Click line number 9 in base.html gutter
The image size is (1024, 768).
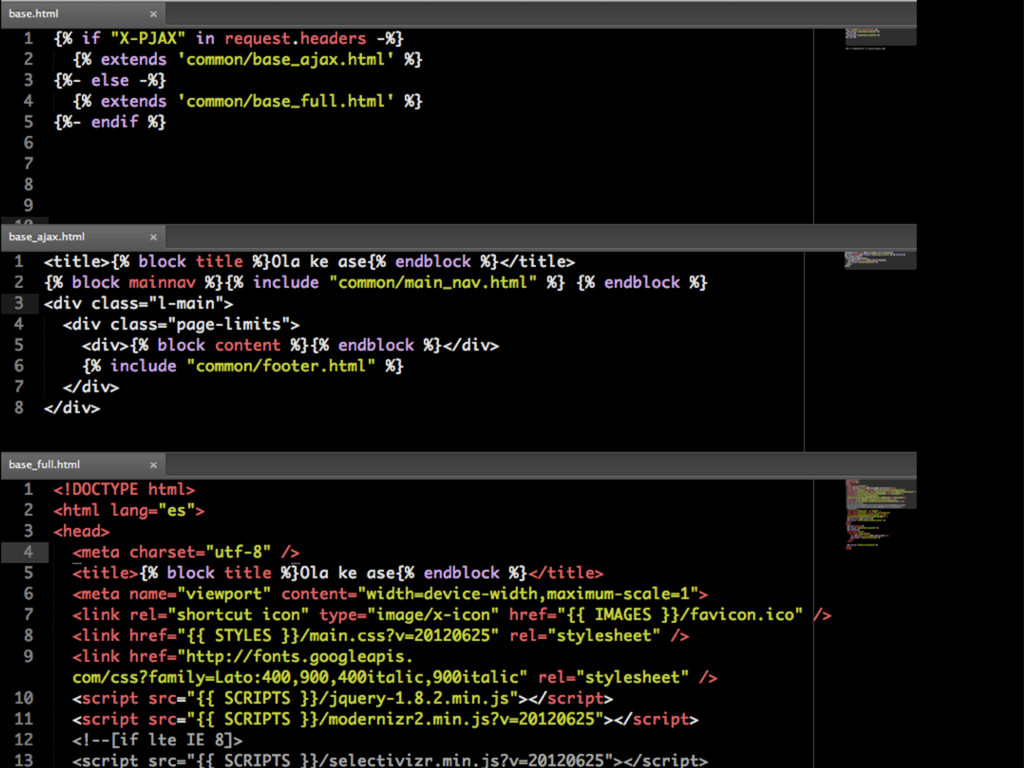pos(28,205)
